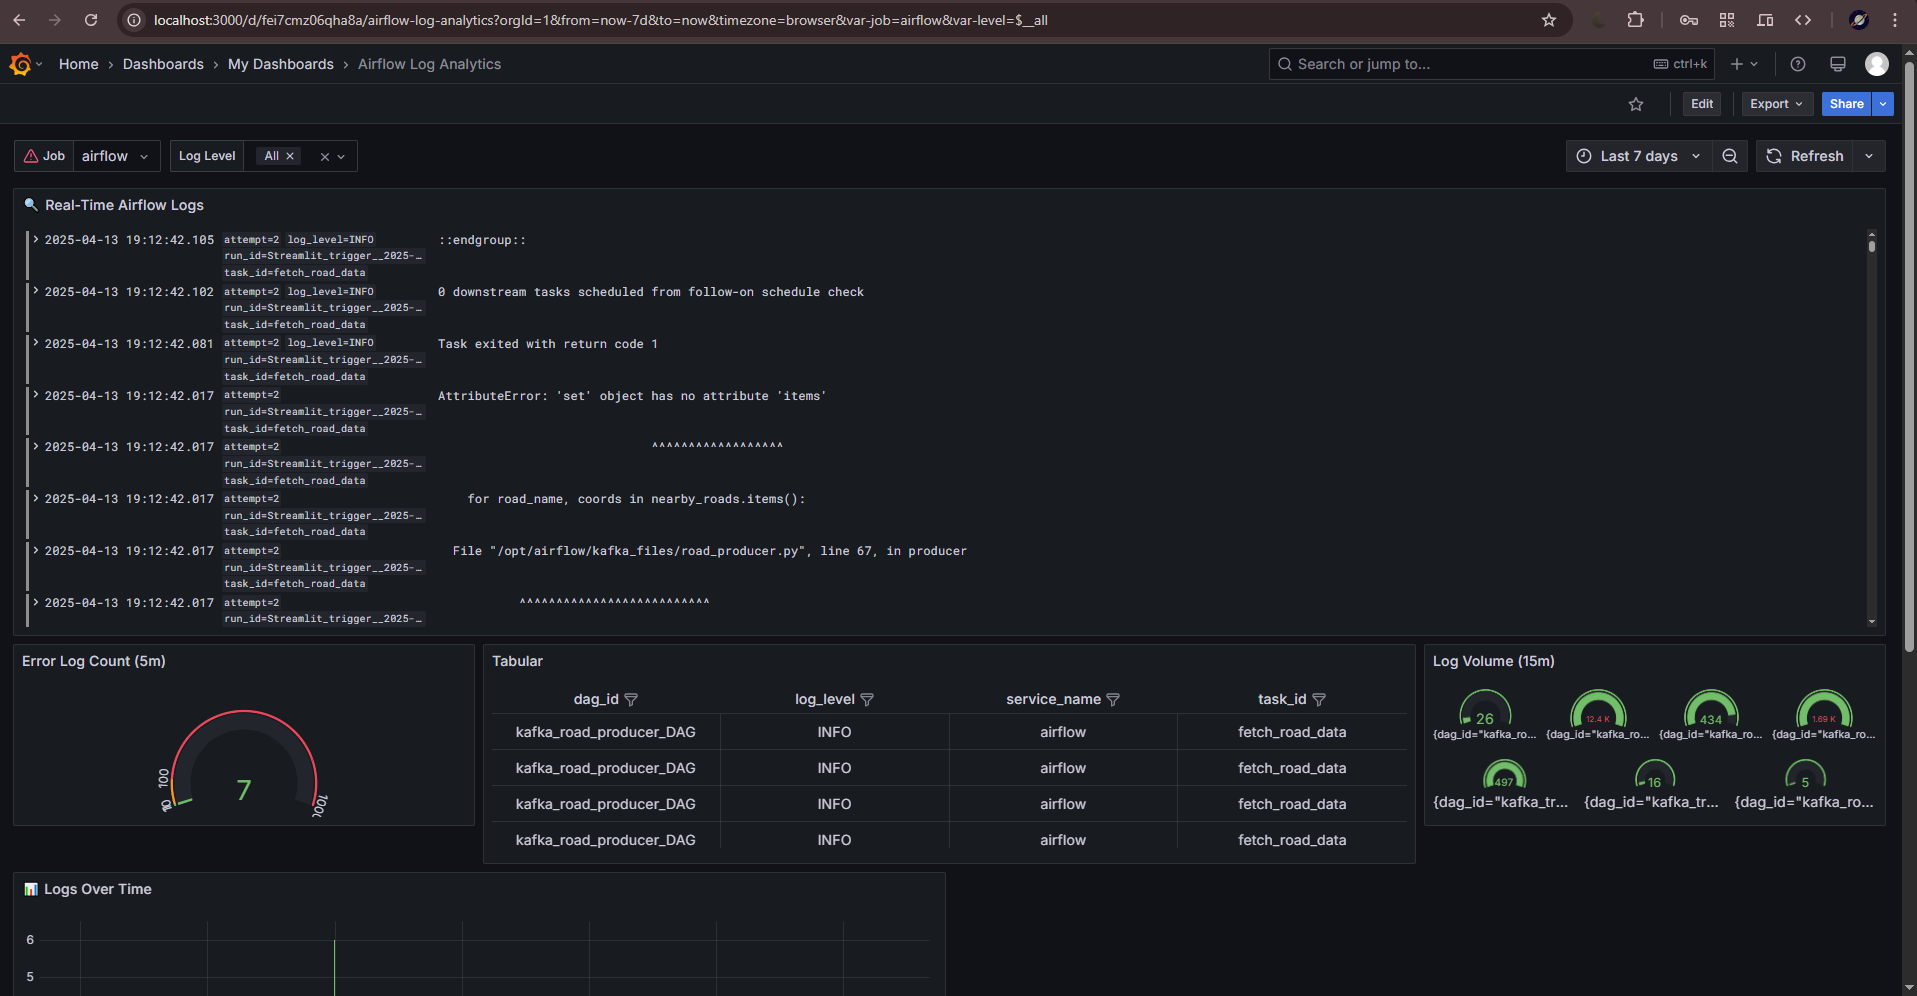
Task: Navigate to My Dashboards breadcrumb
Action: 281,63
